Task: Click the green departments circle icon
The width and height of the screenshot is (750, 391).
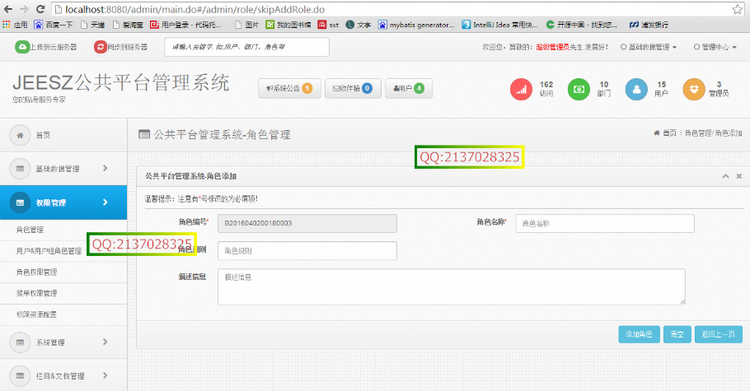Action: pos(579,89)
